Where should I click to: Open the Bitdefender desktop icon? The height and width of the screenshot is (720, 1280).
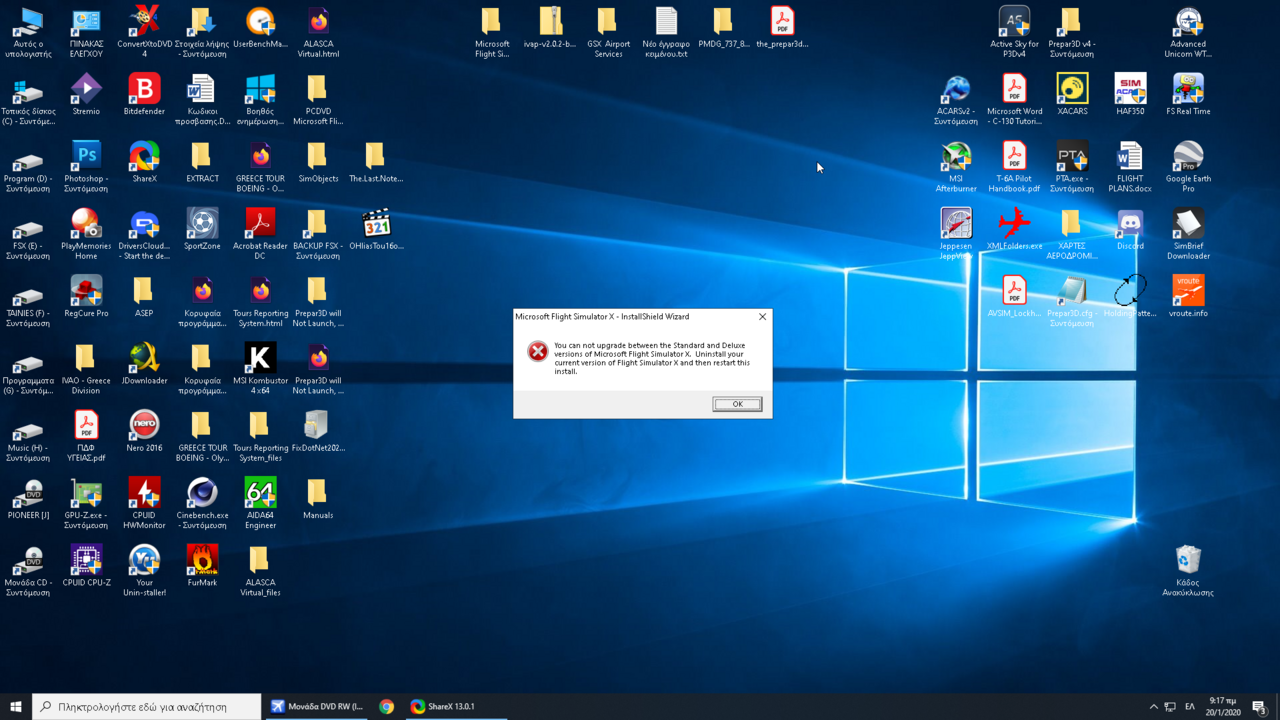[144, 94]
